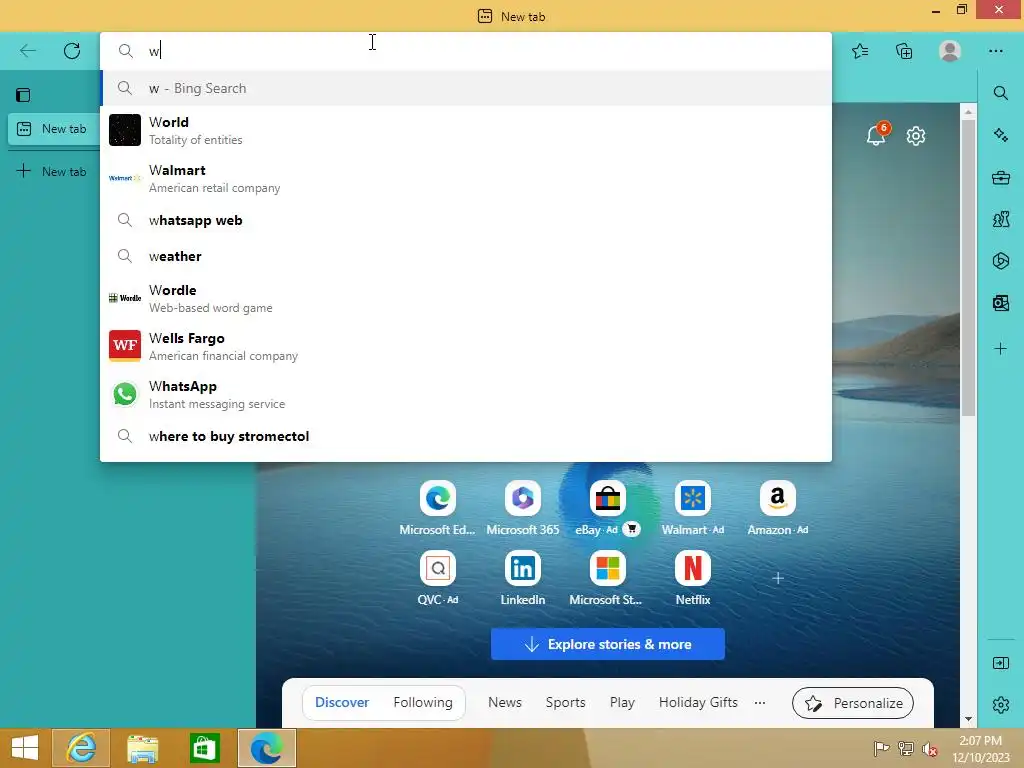Open page settings gear icon
Image resolution: width=1024 pixels, height=768 pixels.
point(916,136)
